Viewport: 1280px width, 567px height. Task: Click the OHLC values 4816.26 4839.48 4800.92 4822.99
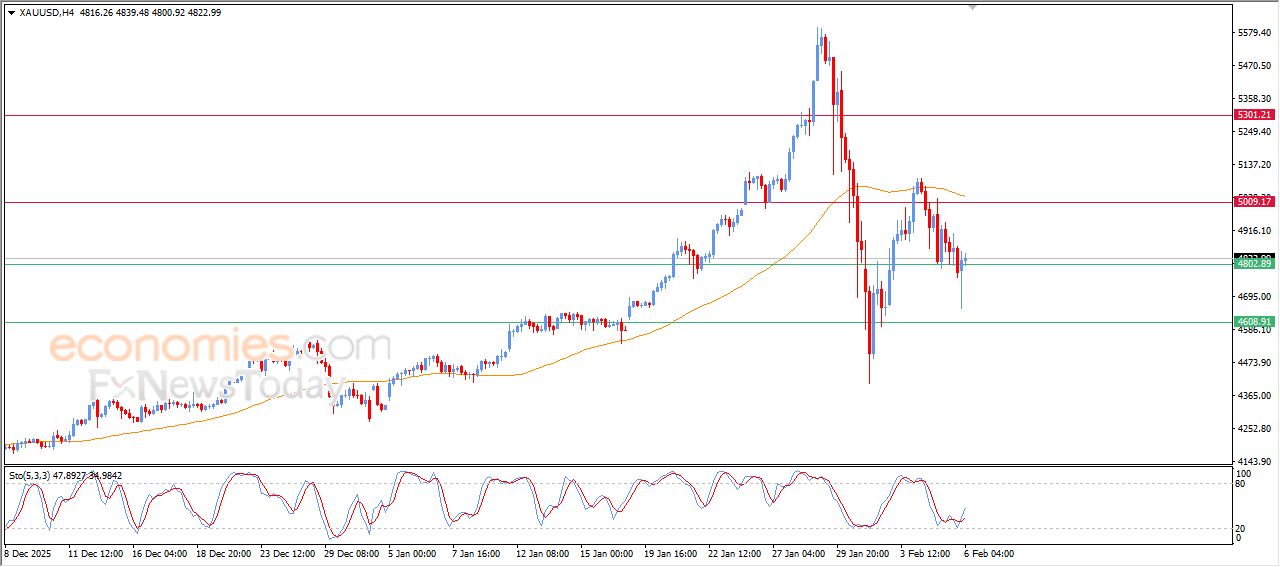pyautogui.click(x=151, y=13)
